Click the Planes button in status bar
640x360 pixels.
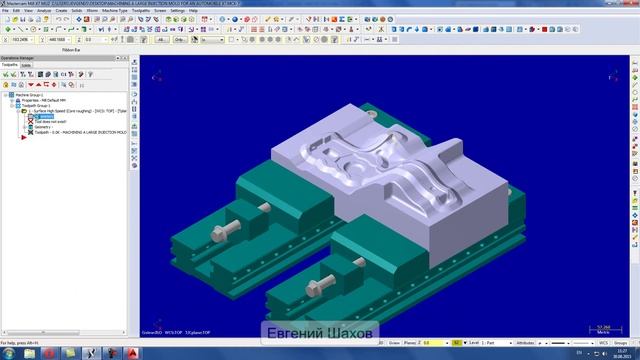pos(409,343)
